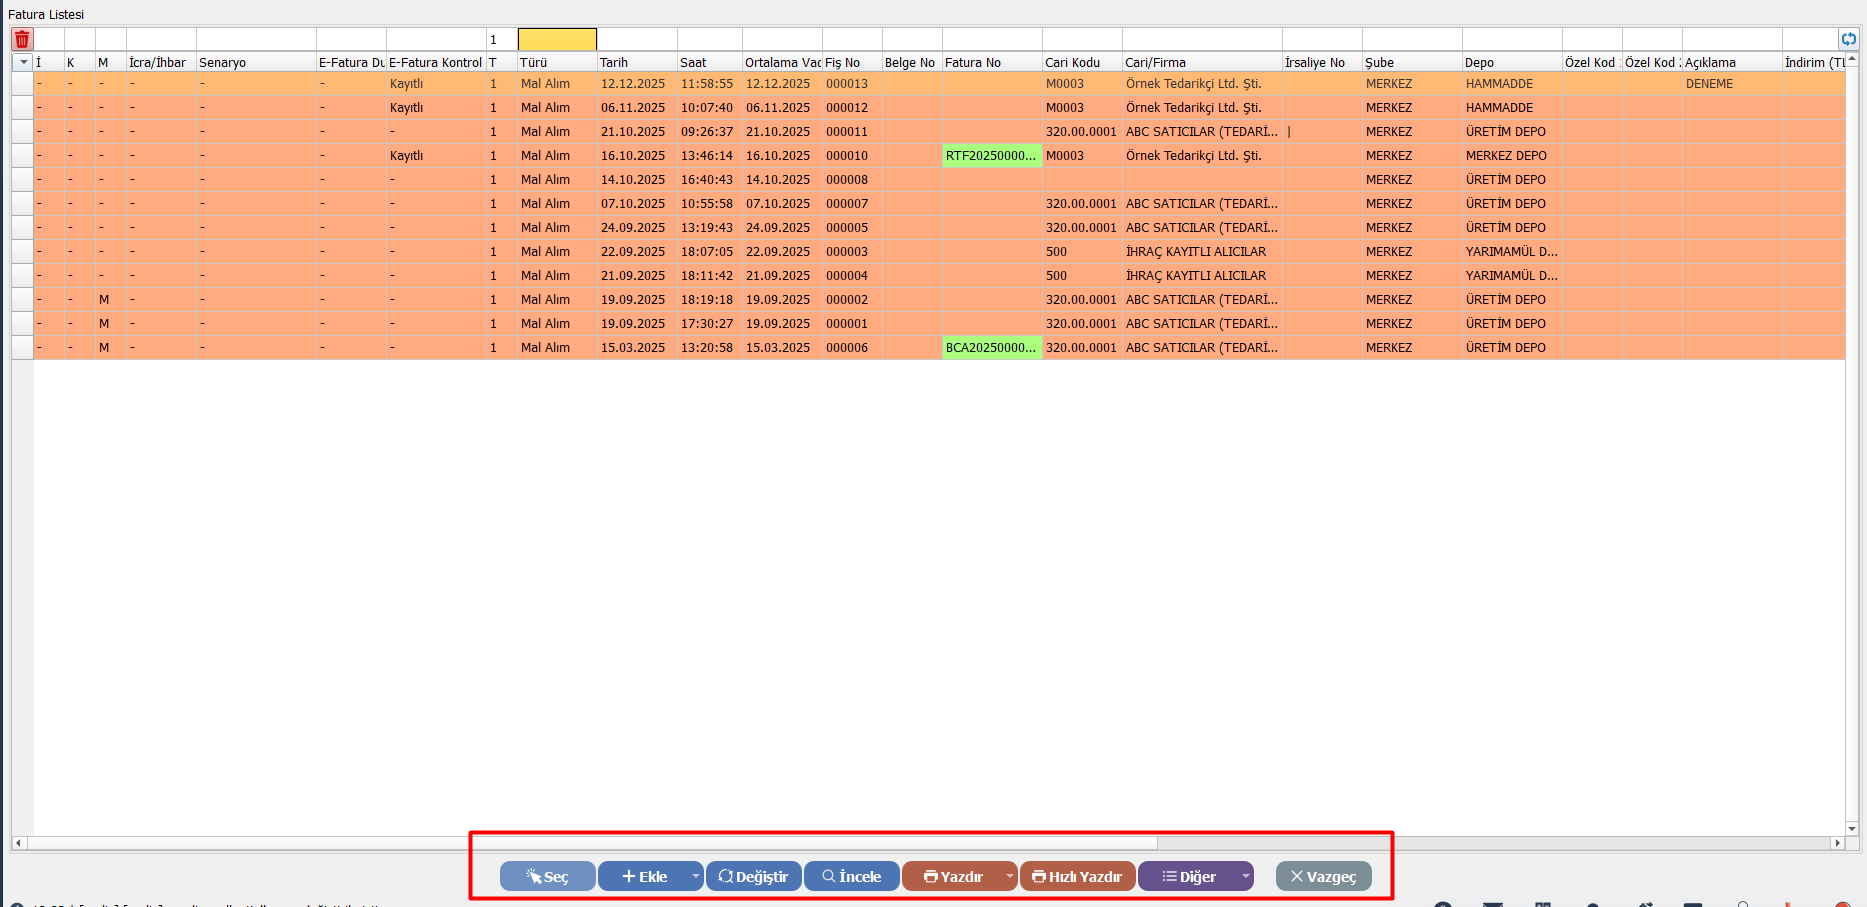This screenshot has width=1867, height=907.
Task: Click the Değiştir button
Action: [x=753, y=876]
